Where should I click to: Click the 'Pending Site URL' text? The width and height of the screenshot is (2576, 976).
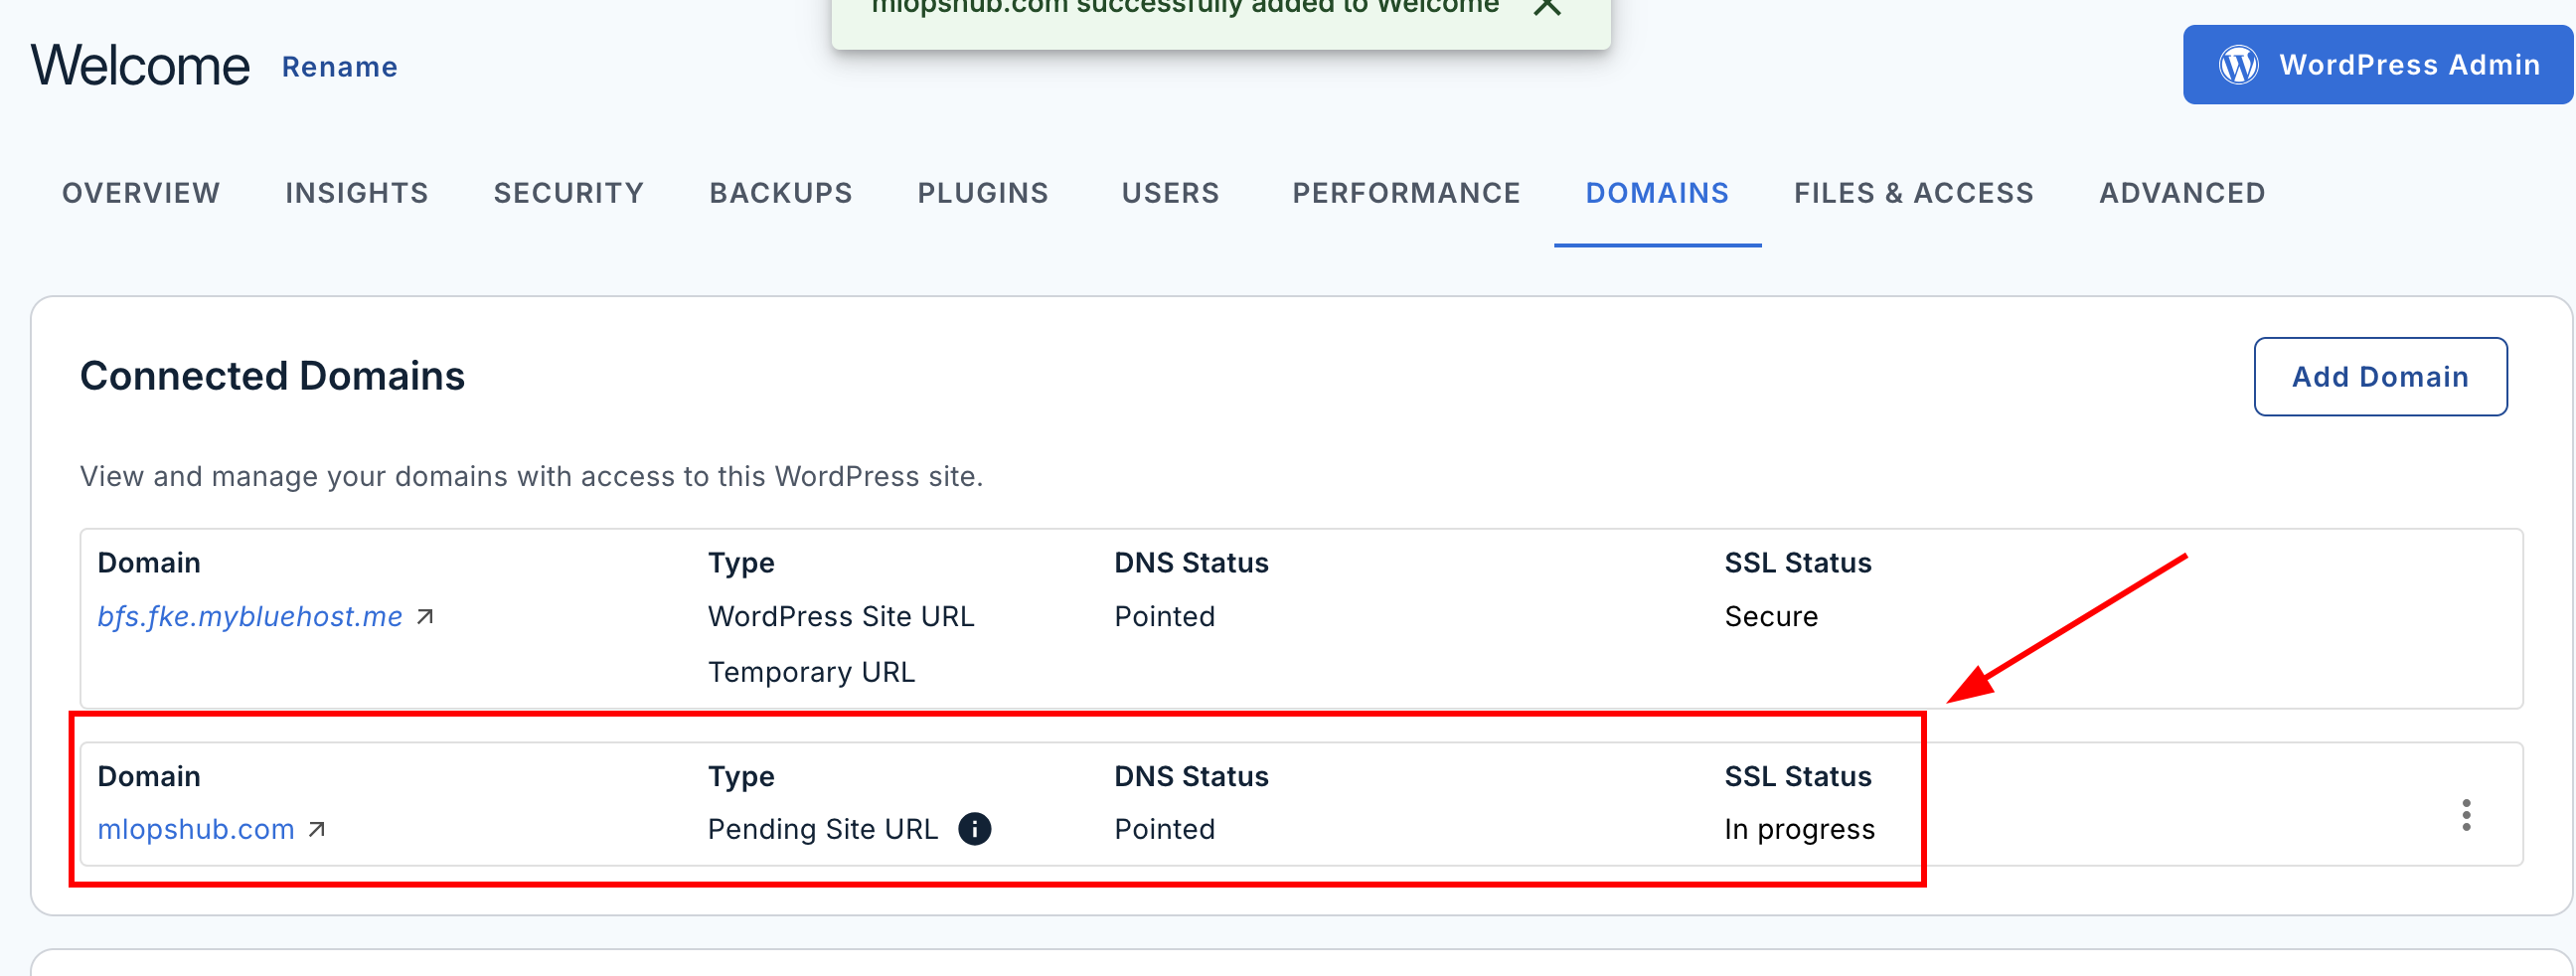(823, 829)
